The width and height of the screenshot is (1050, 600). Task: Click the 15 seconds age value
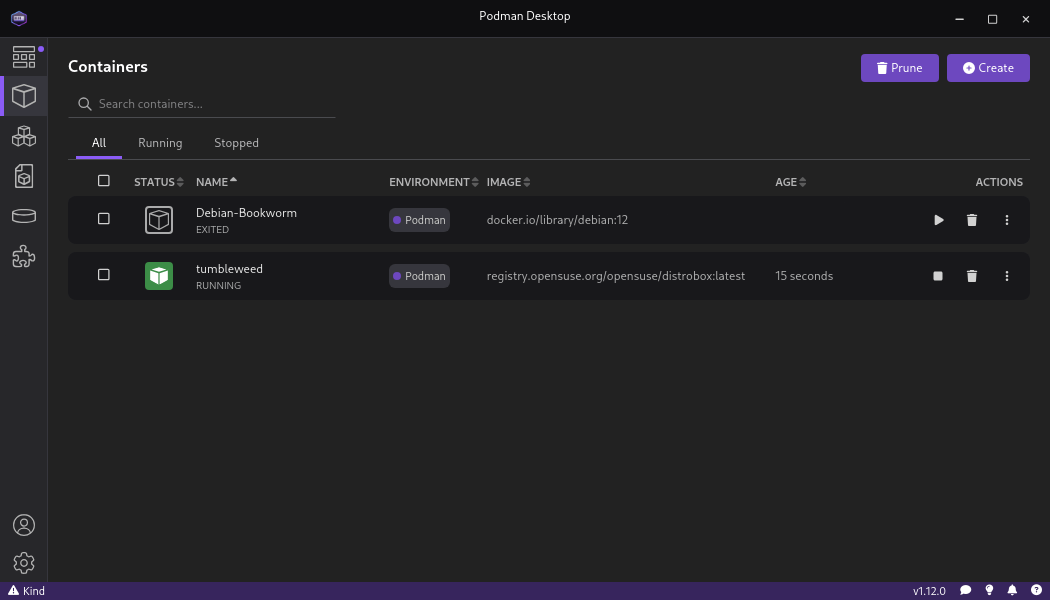click(x=804, y=276)
